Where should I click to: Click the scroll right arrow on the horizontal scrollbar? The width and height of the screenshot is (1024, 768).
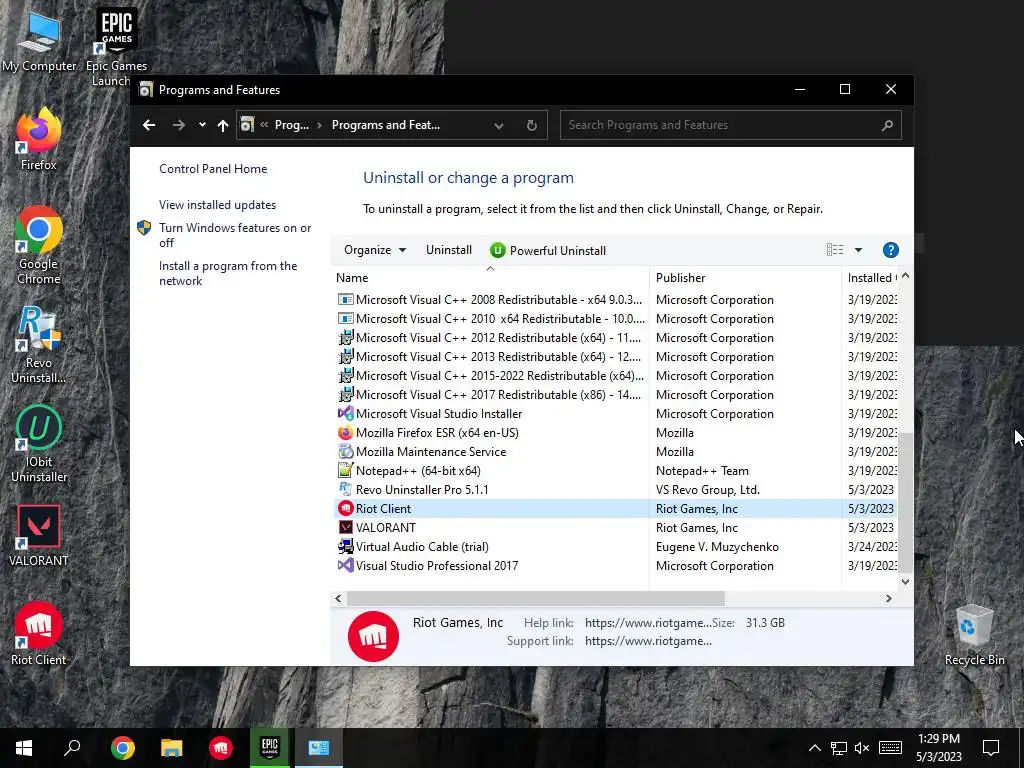click(x=888, y=598)
